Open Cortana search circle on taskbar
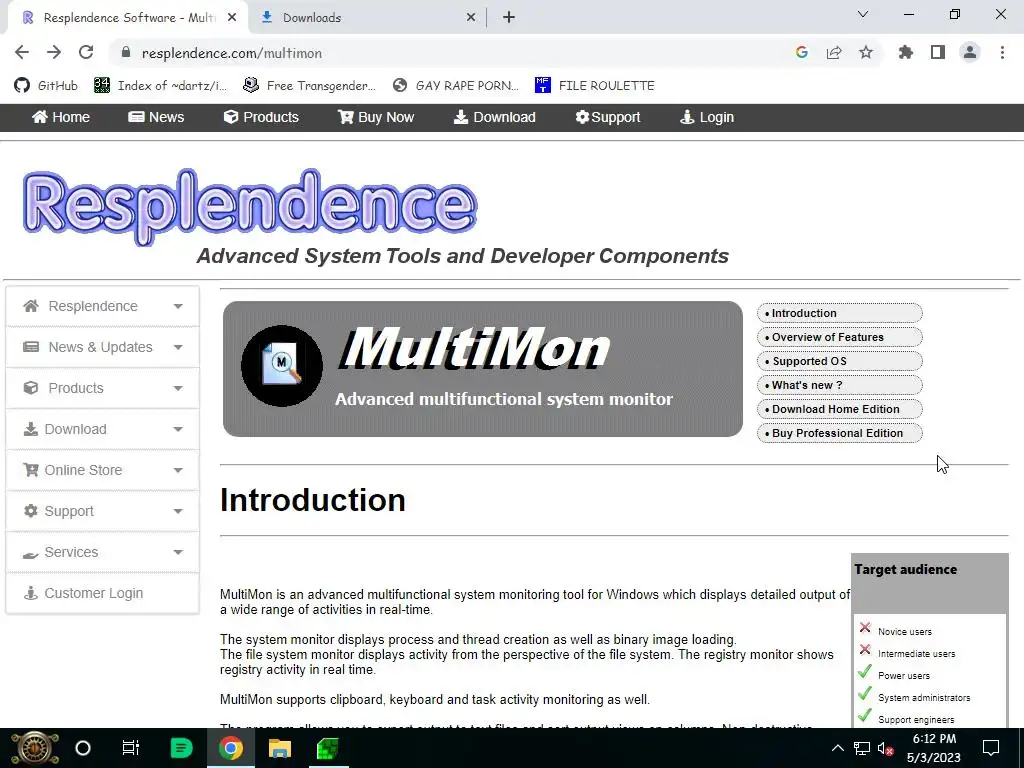The image size is (1024, 768). point(83,748)
